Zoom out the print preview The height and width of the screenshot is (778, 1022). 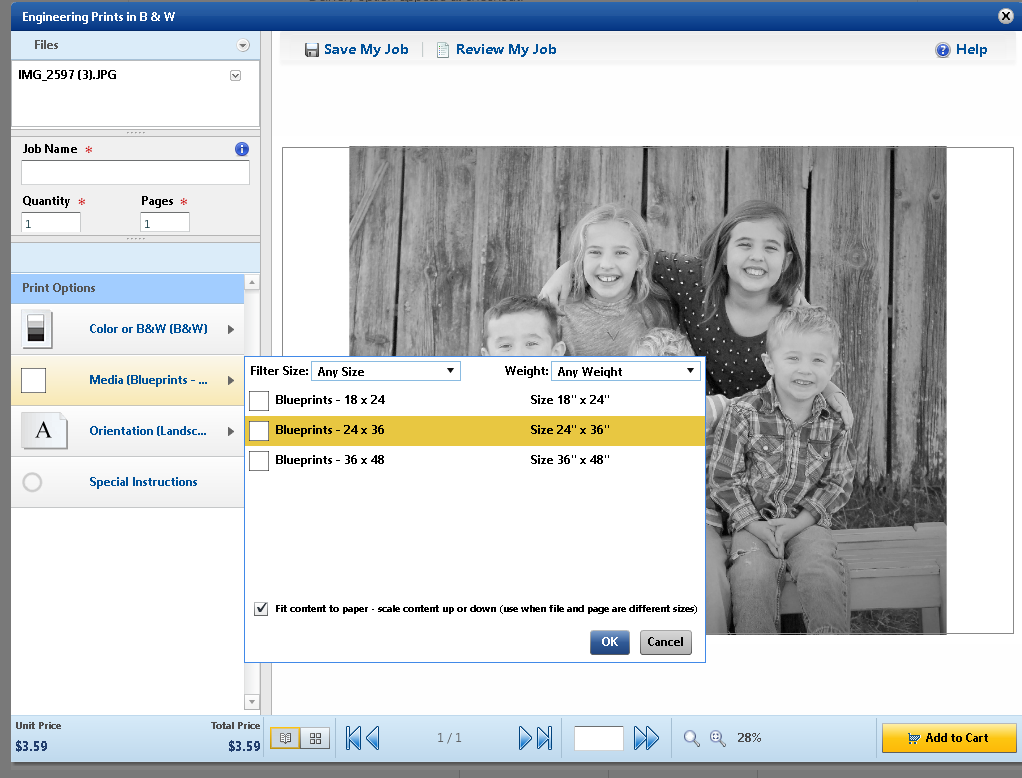click(x=691, y=738)
